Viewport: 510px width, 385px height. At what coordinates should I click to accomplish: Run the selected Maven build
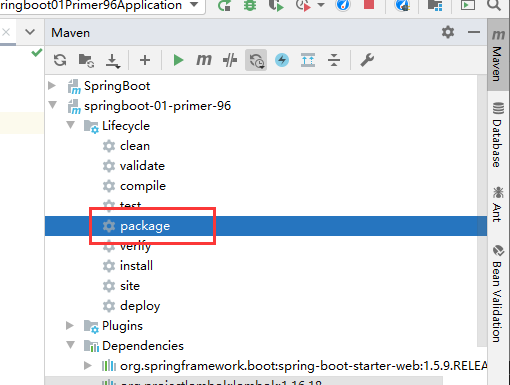178,60
